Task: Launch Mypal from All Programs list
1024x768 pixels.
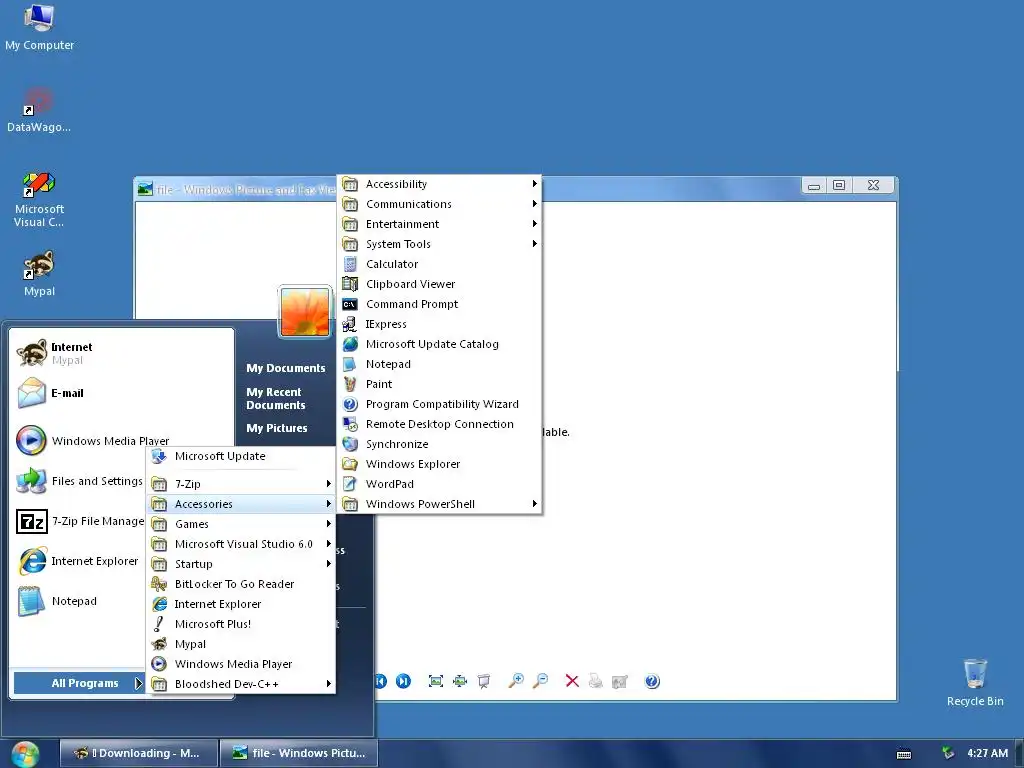Action: [241, 644]
